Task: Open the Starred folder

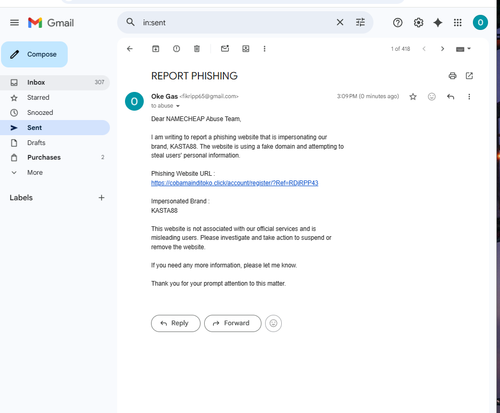Action: click(55, 98)
